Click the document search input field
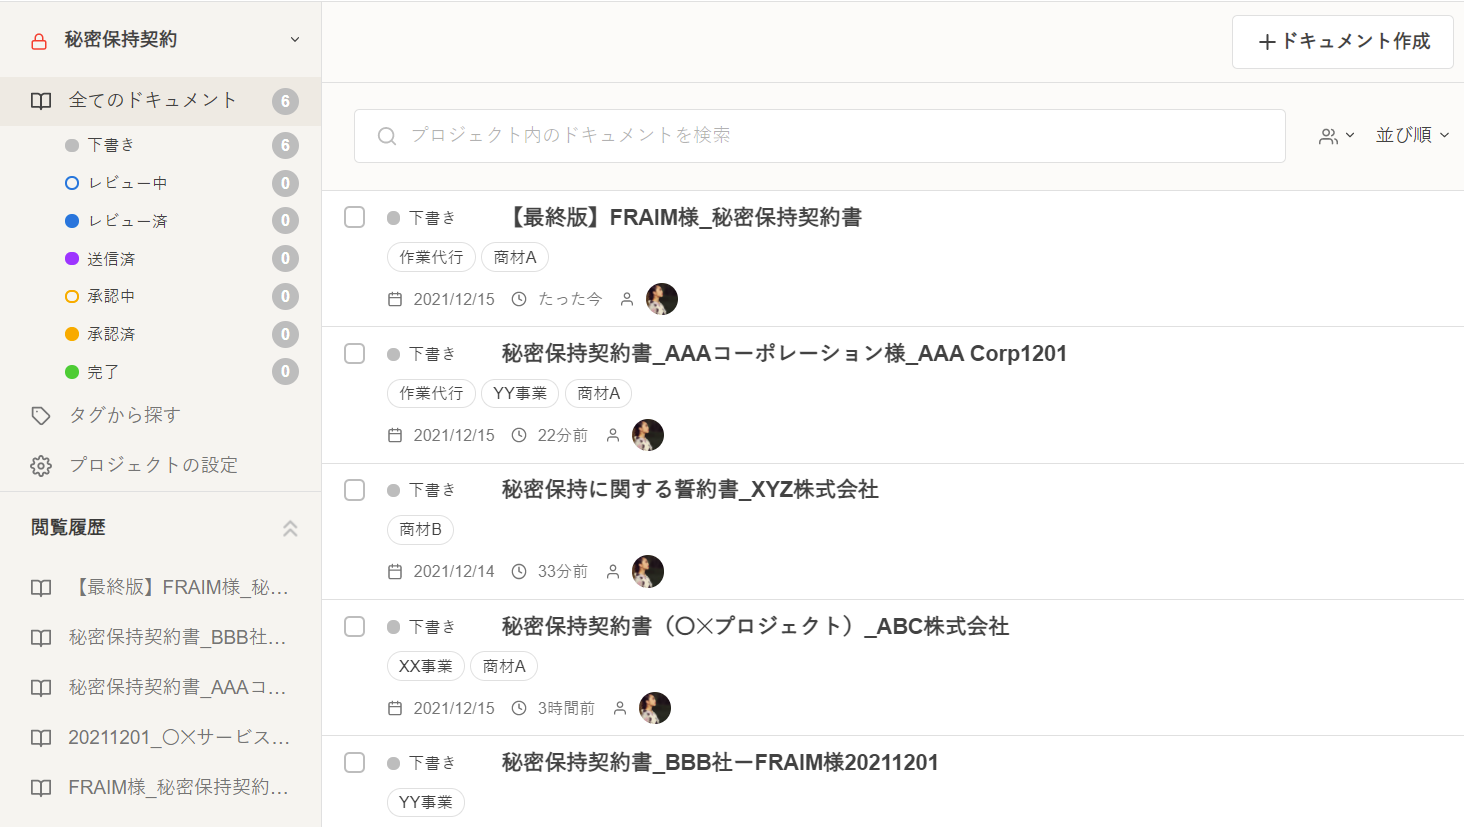This screenshot has height=827, width=1464. coord(830,136)
